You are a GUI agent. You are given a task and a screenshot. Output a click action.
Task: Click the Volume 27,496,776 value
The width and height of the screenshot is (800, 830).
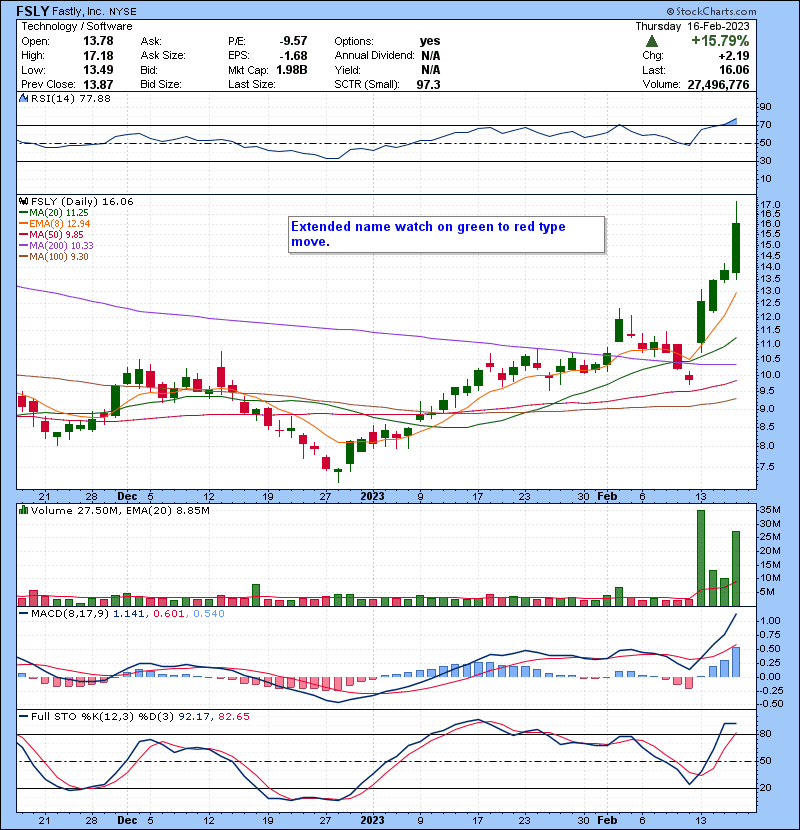pos(718,85)
